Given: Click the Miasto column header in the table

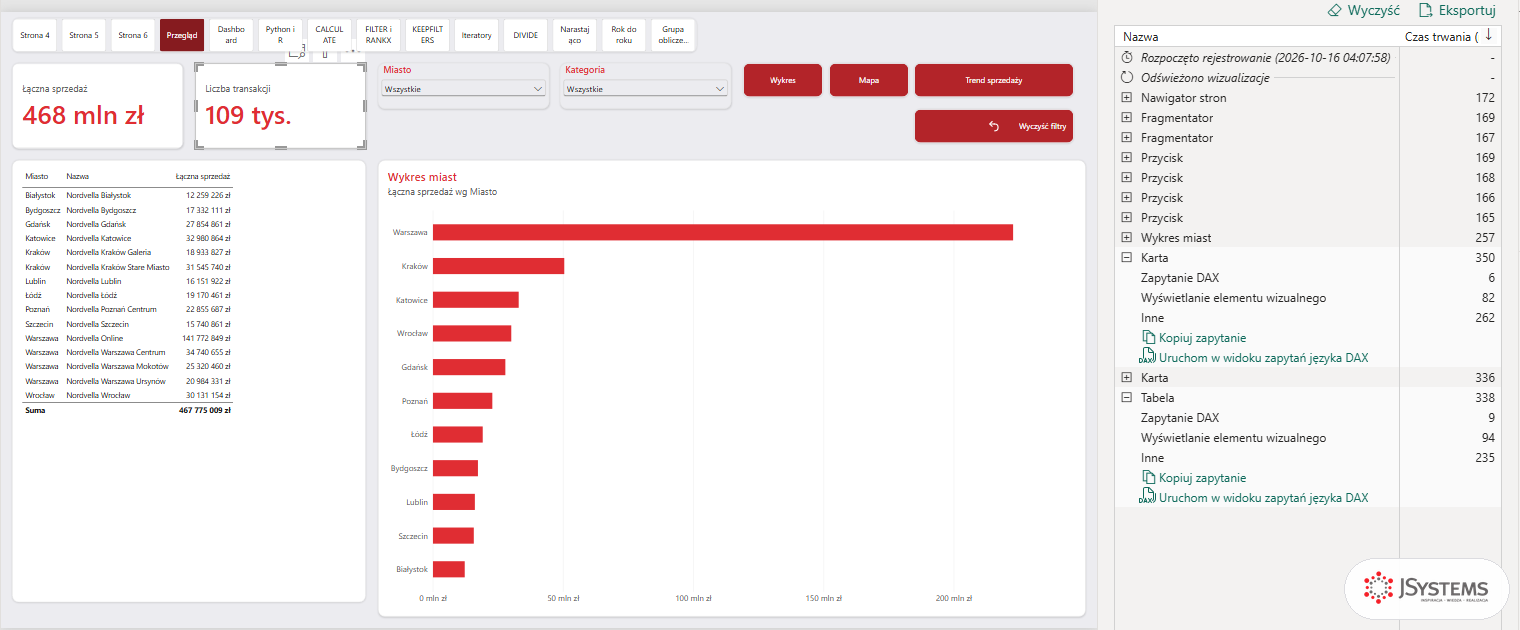Looking at the screenshot, I should 36,176.
